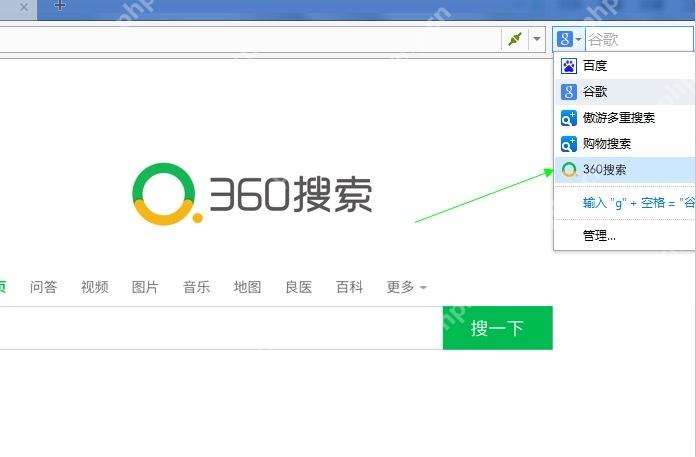Expand the address bar history dropdown arrow
The image size is (696, 457).
[537, 39]
